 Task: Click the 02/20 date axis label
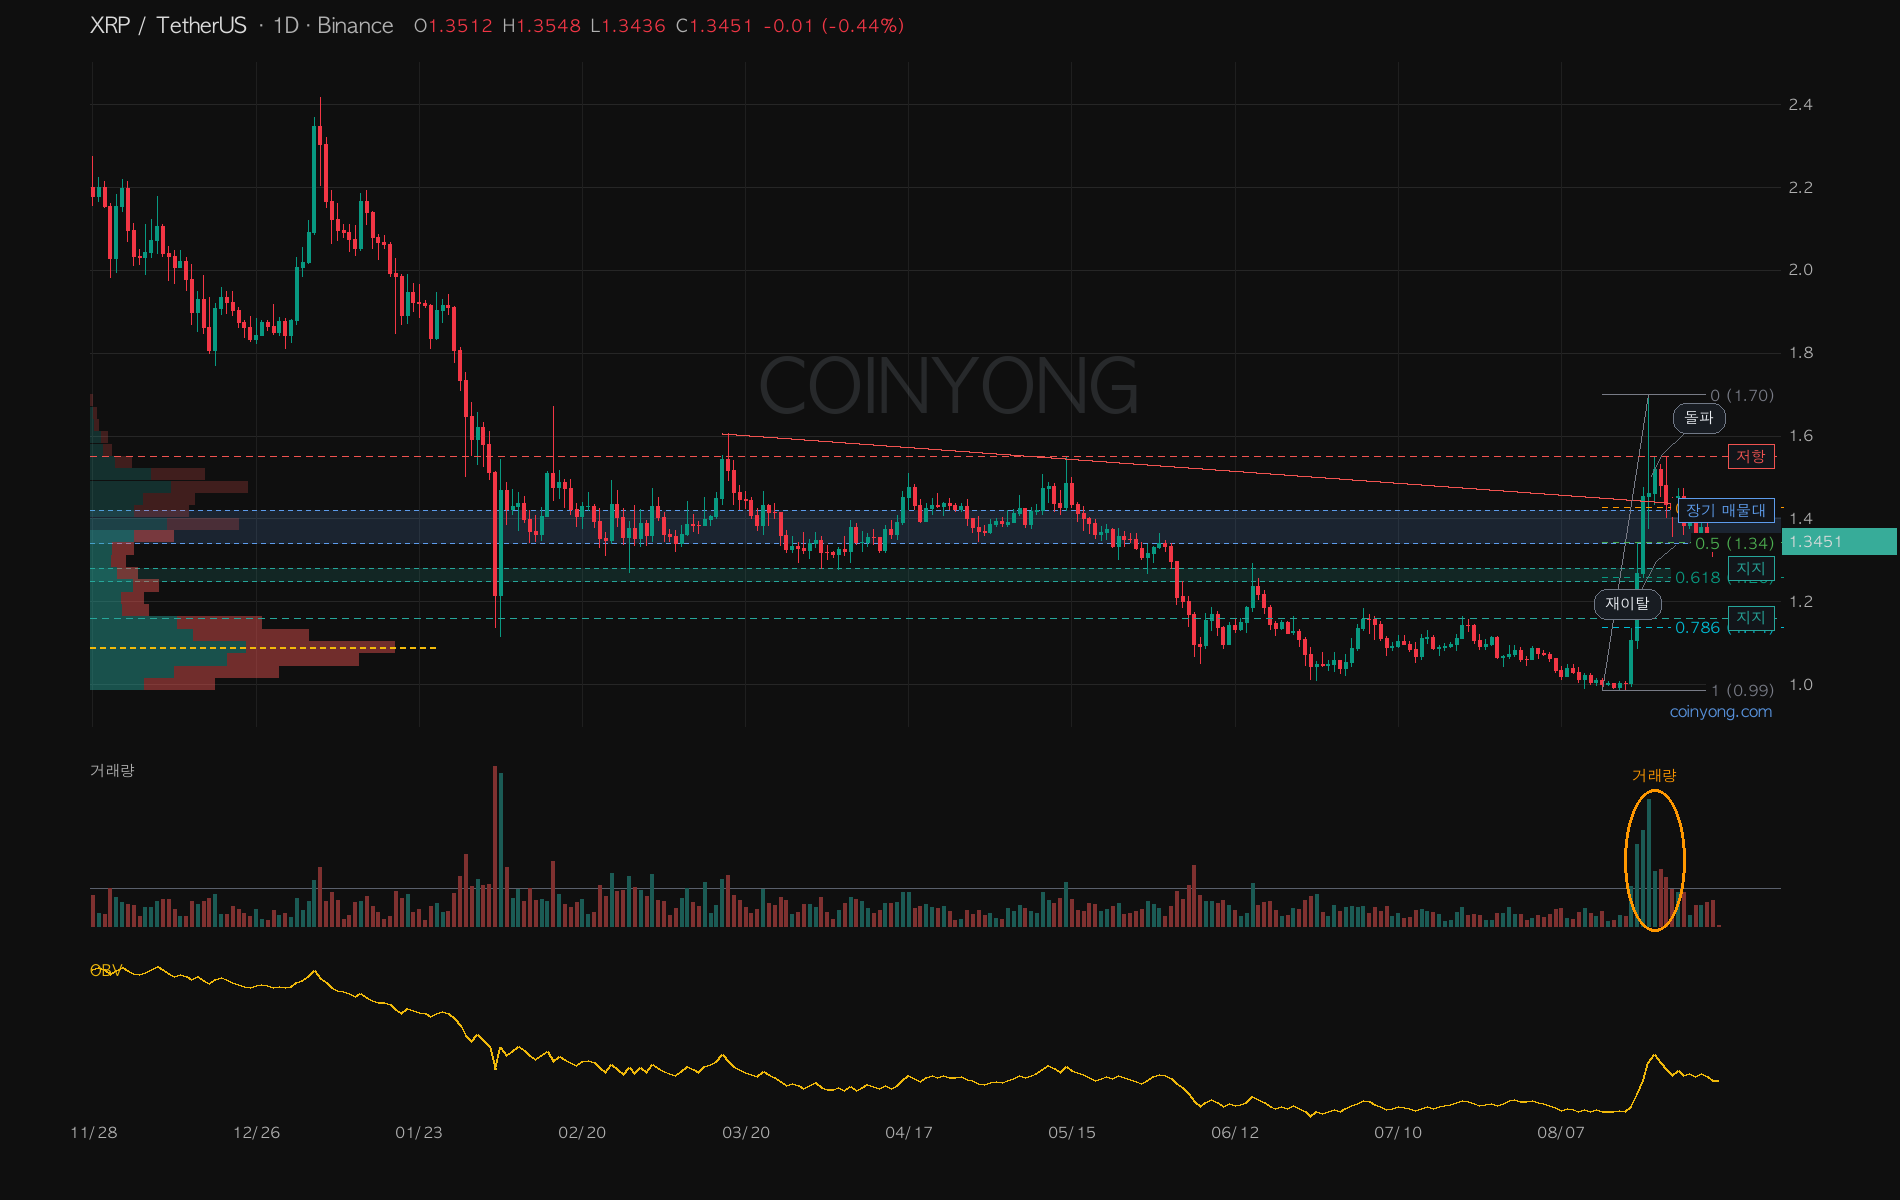[582, 1132]
